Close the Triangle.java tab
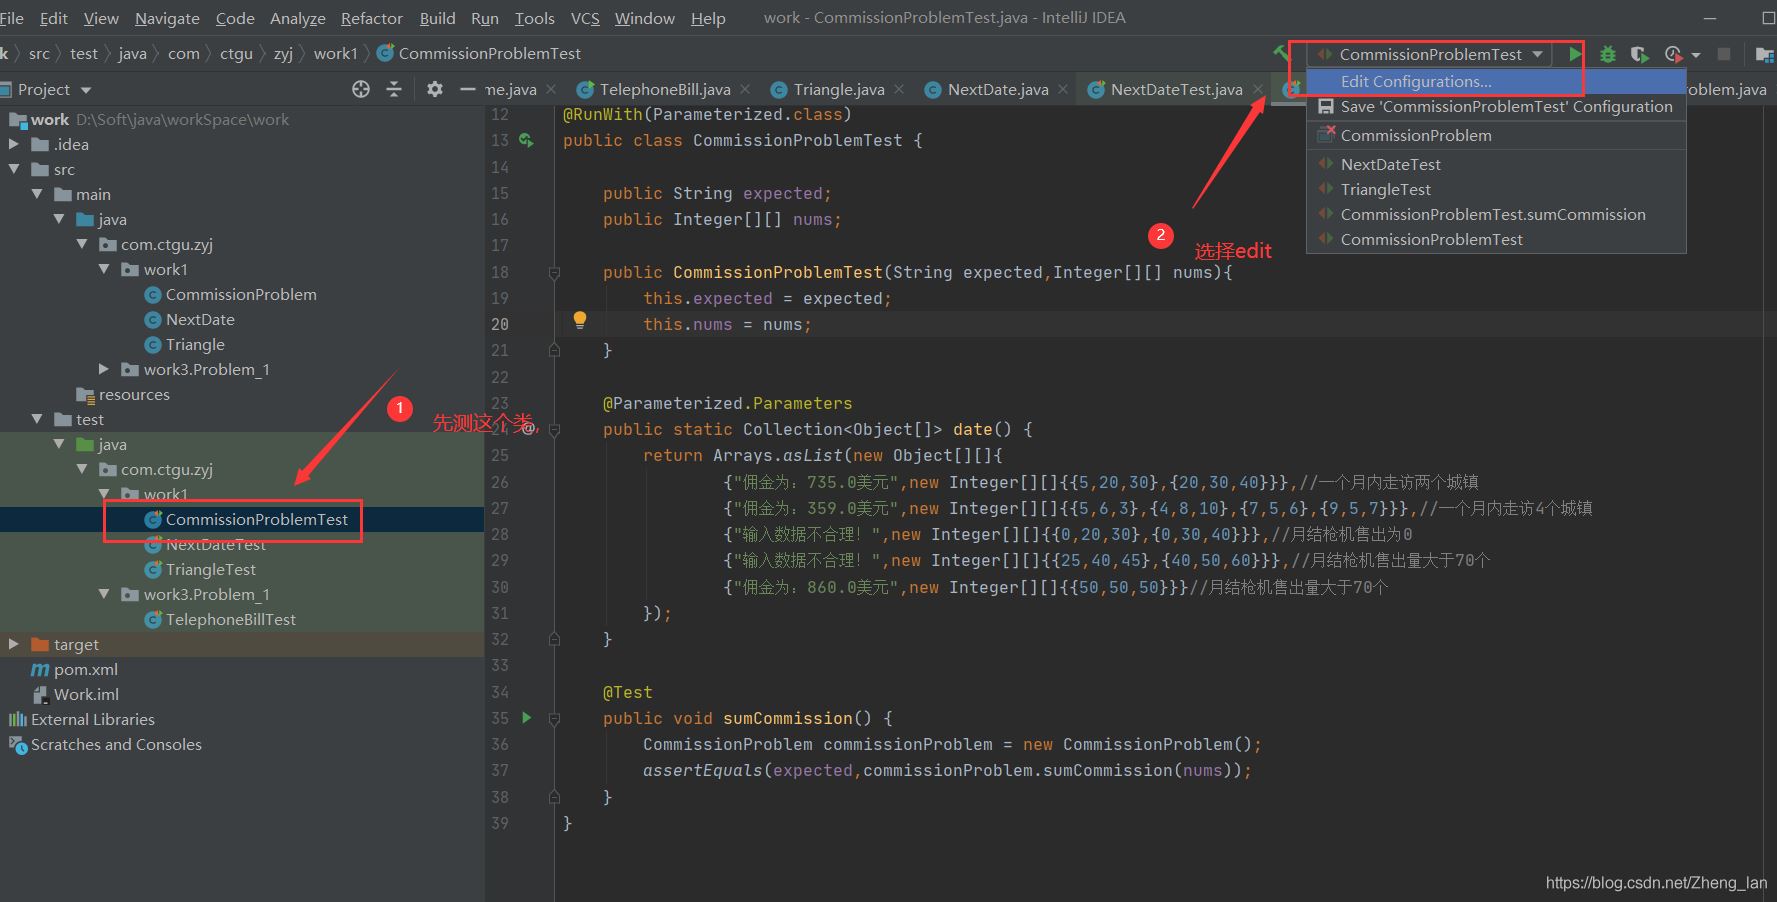This screenshot has height=902, width=1777. pyautogui.click(x=899, y=89)
